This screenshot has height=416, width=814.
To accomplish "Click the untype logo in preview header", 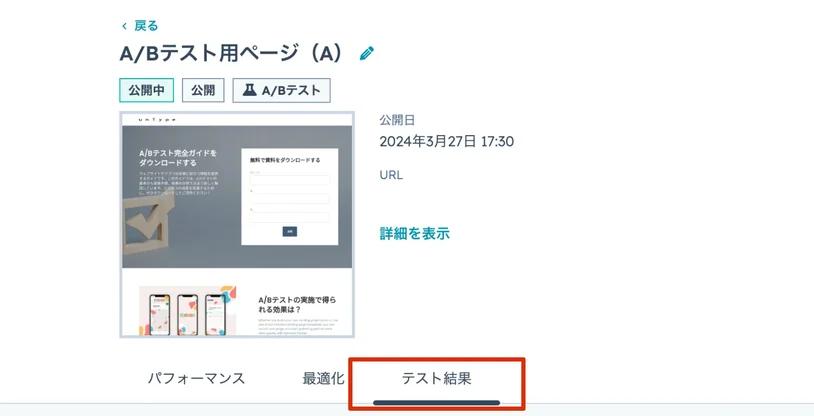I will tap(157, 120).
